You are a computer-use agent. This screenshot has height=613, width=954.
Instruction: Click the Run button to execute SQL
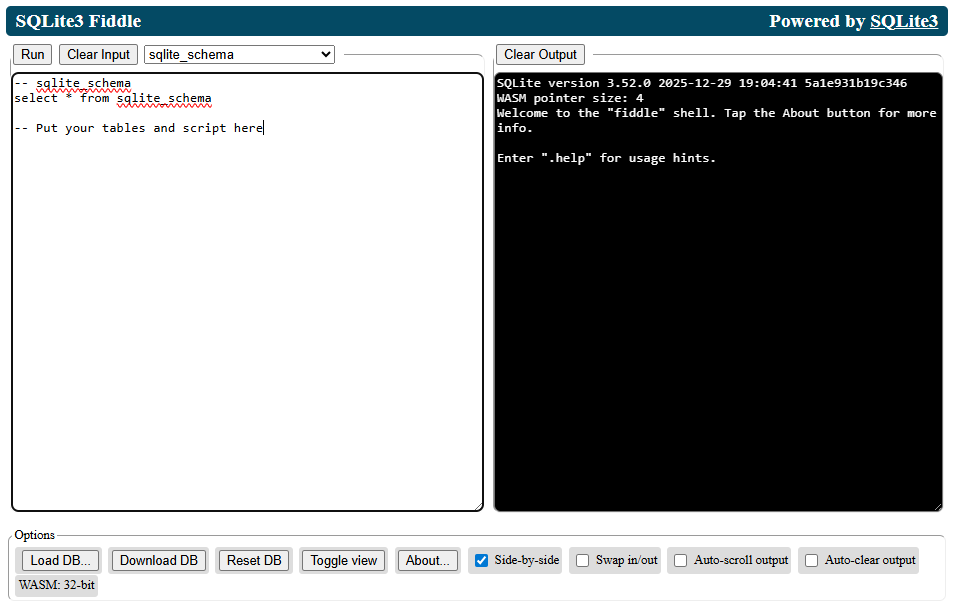[31, 54]
